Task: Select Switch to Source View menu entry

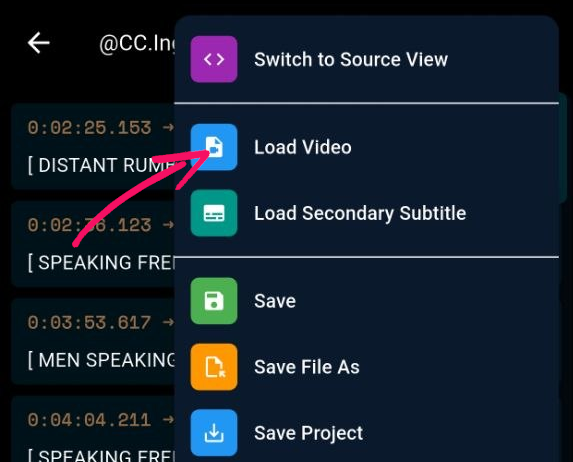Action: tap(367, 59)
